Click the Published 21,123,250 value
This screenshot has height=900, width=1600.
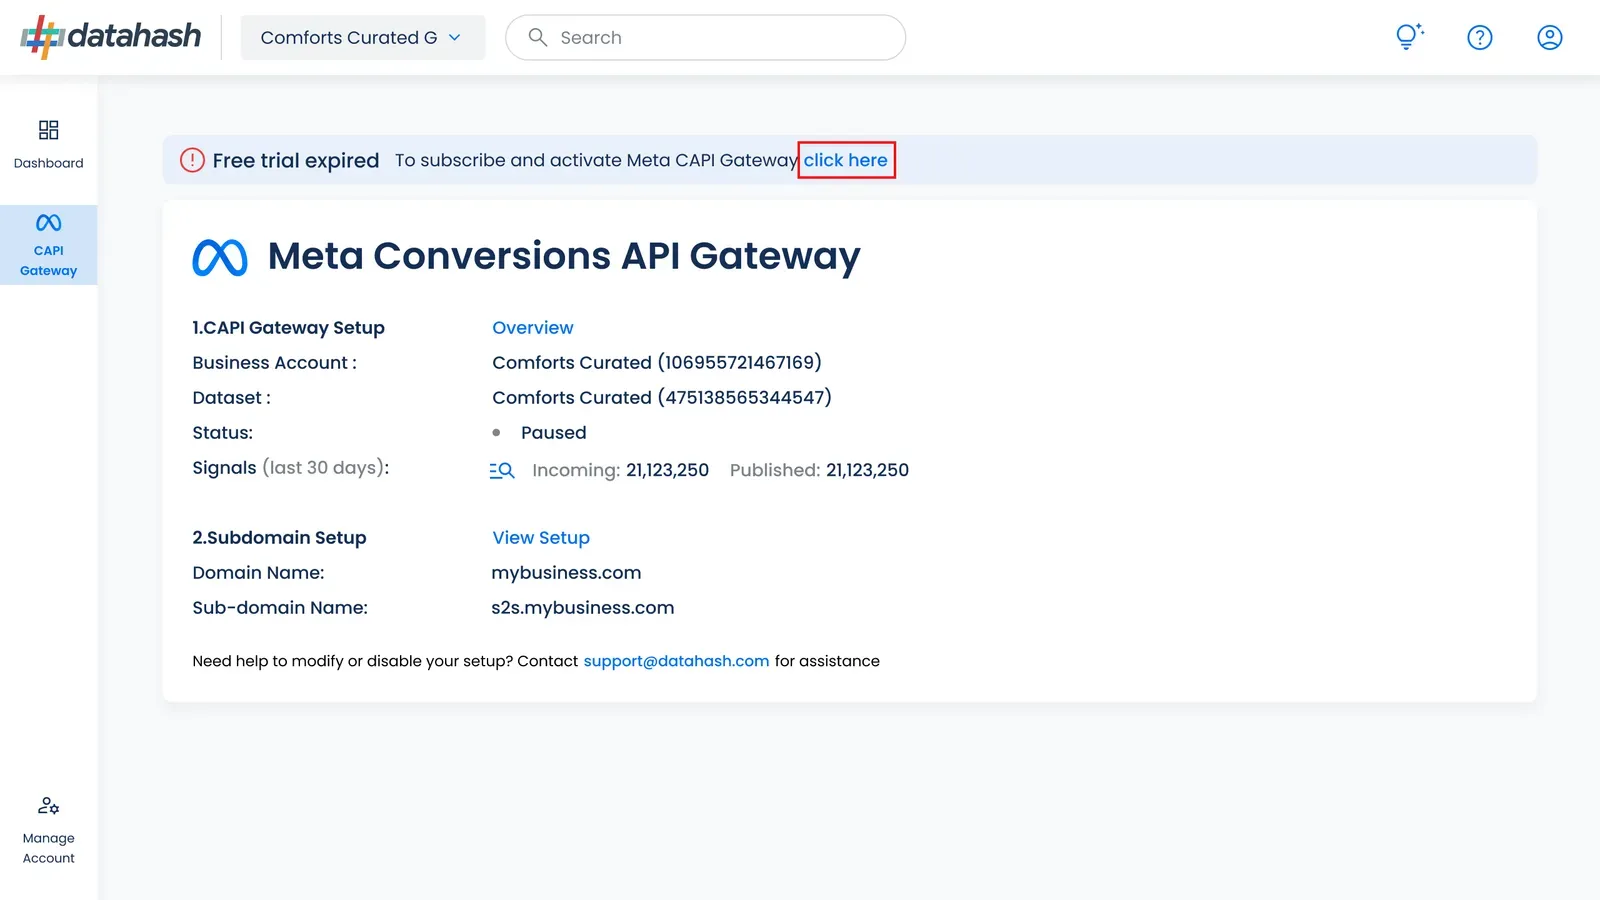click(867, 470)
